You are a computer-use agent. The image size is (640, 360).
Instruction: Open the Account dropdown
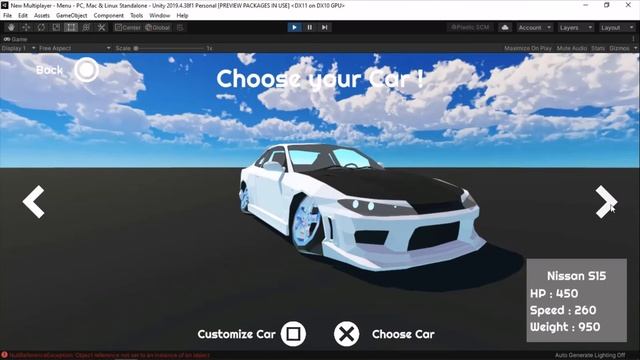point(534,27)
